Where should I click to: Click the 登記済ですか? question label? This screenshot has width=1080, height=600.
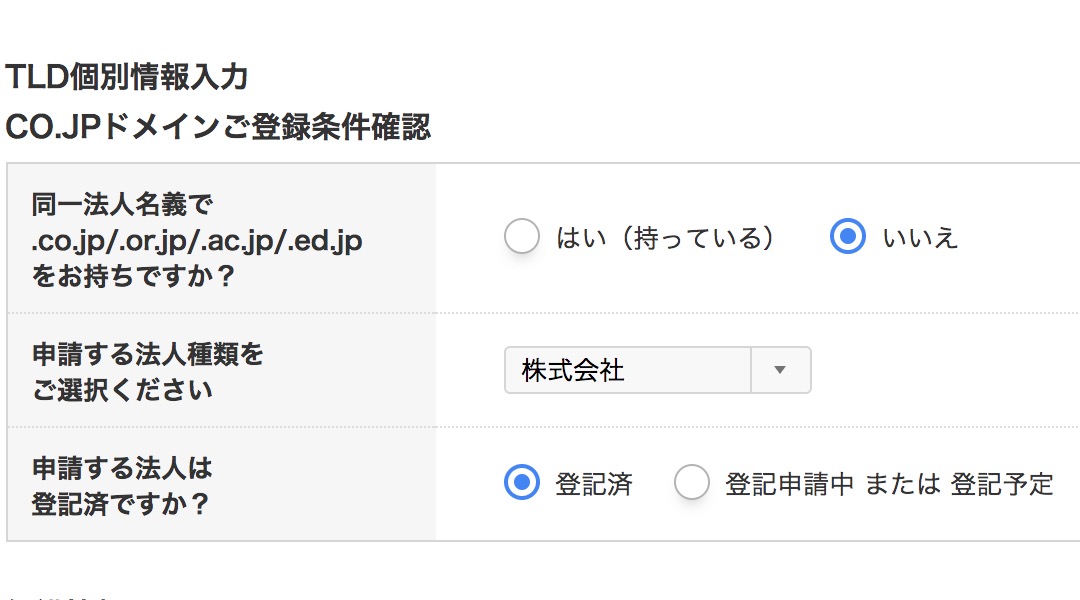[121, 504]
